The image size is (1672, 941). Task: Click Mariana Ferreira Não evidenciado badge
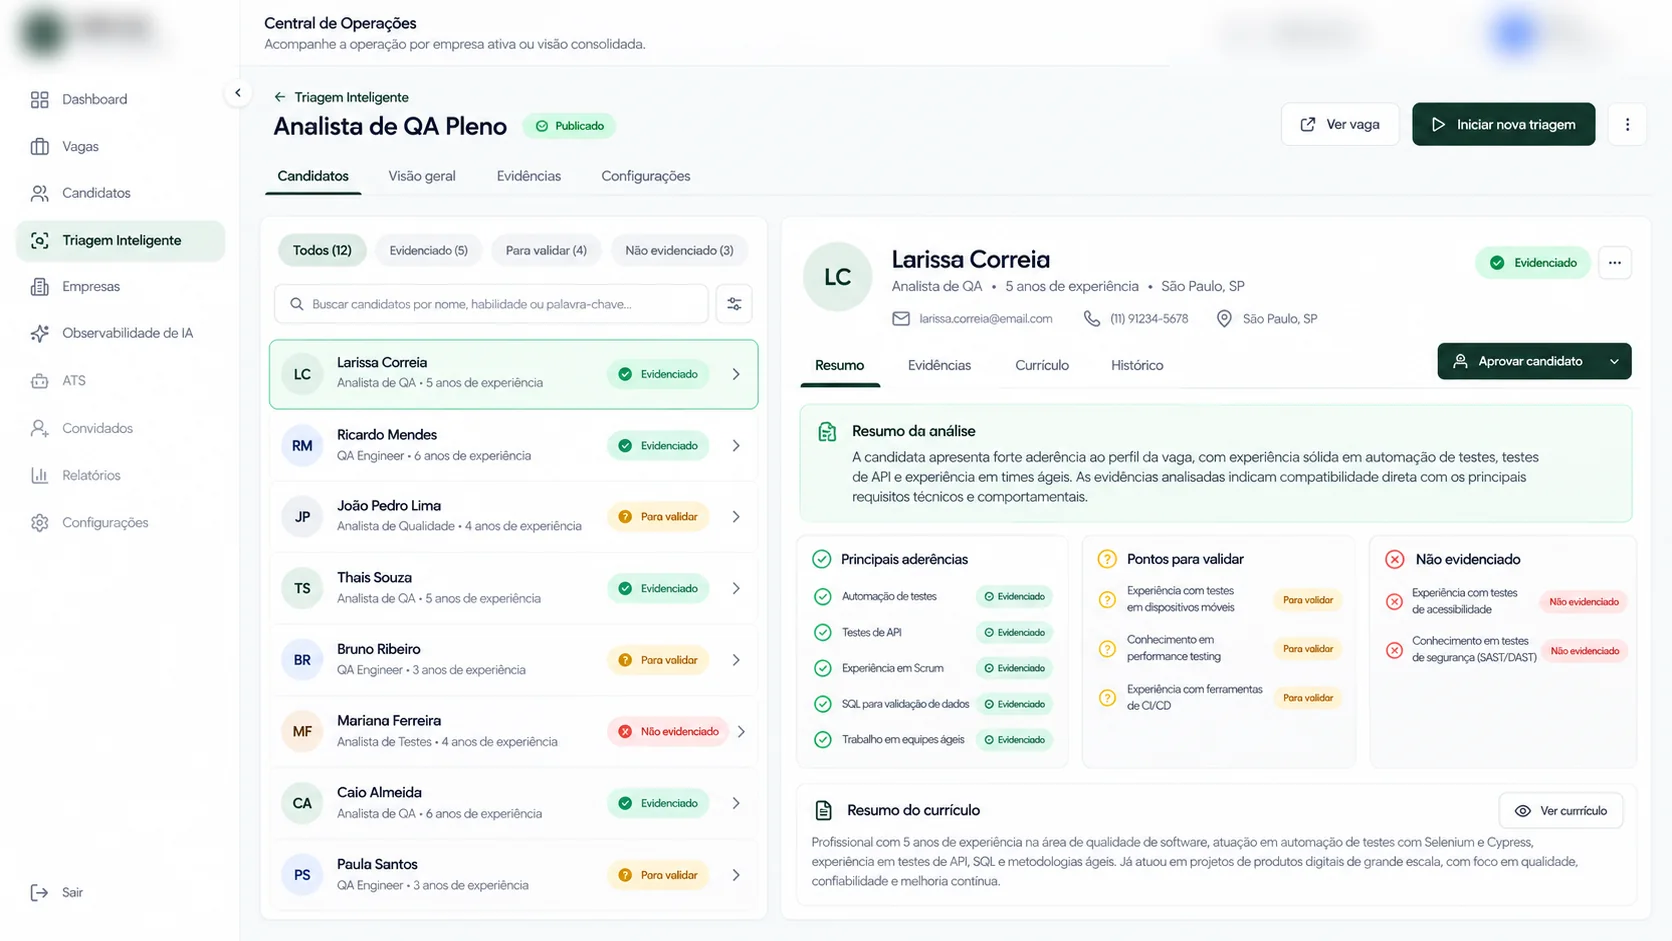(668, 732)
